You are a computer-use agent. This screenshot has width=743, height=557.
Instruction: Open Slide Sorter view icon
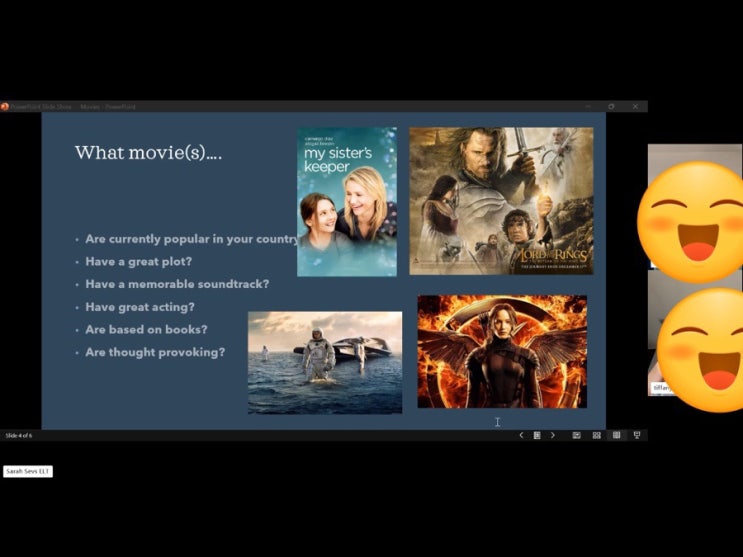click(x=597, y=435)
